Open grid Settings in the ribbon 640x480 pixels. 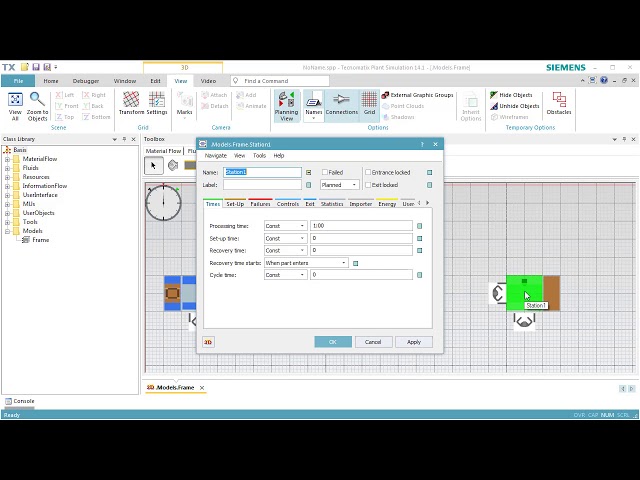[x=157, y=103]
